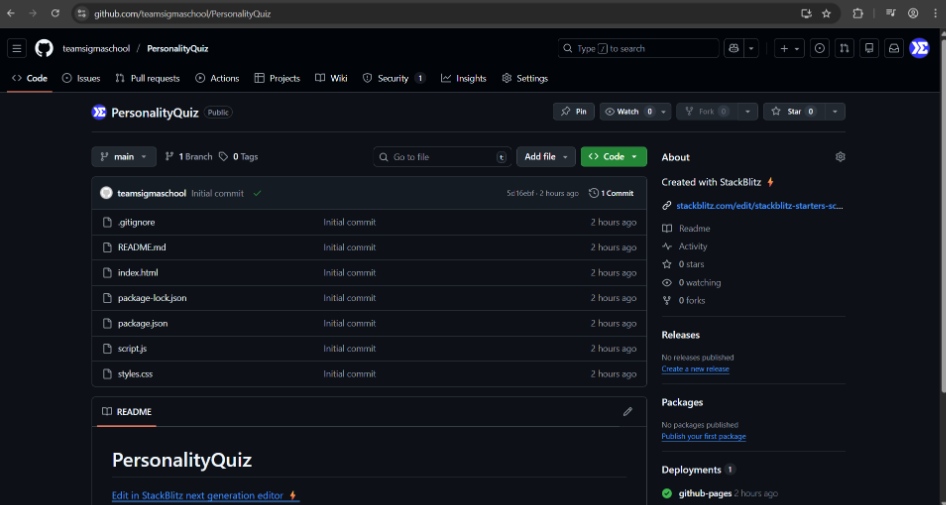Open the Projects tab

(277, 78)
